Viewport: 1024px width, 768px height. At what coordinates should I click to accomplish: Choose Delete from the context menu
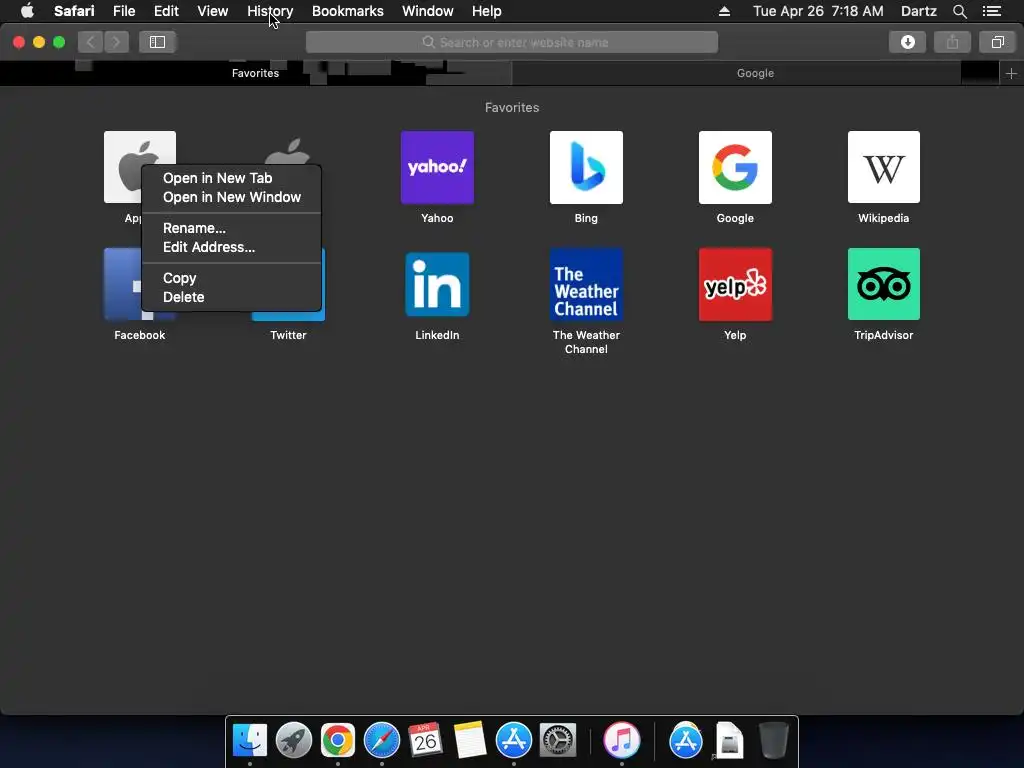click(x=231, y=296)
